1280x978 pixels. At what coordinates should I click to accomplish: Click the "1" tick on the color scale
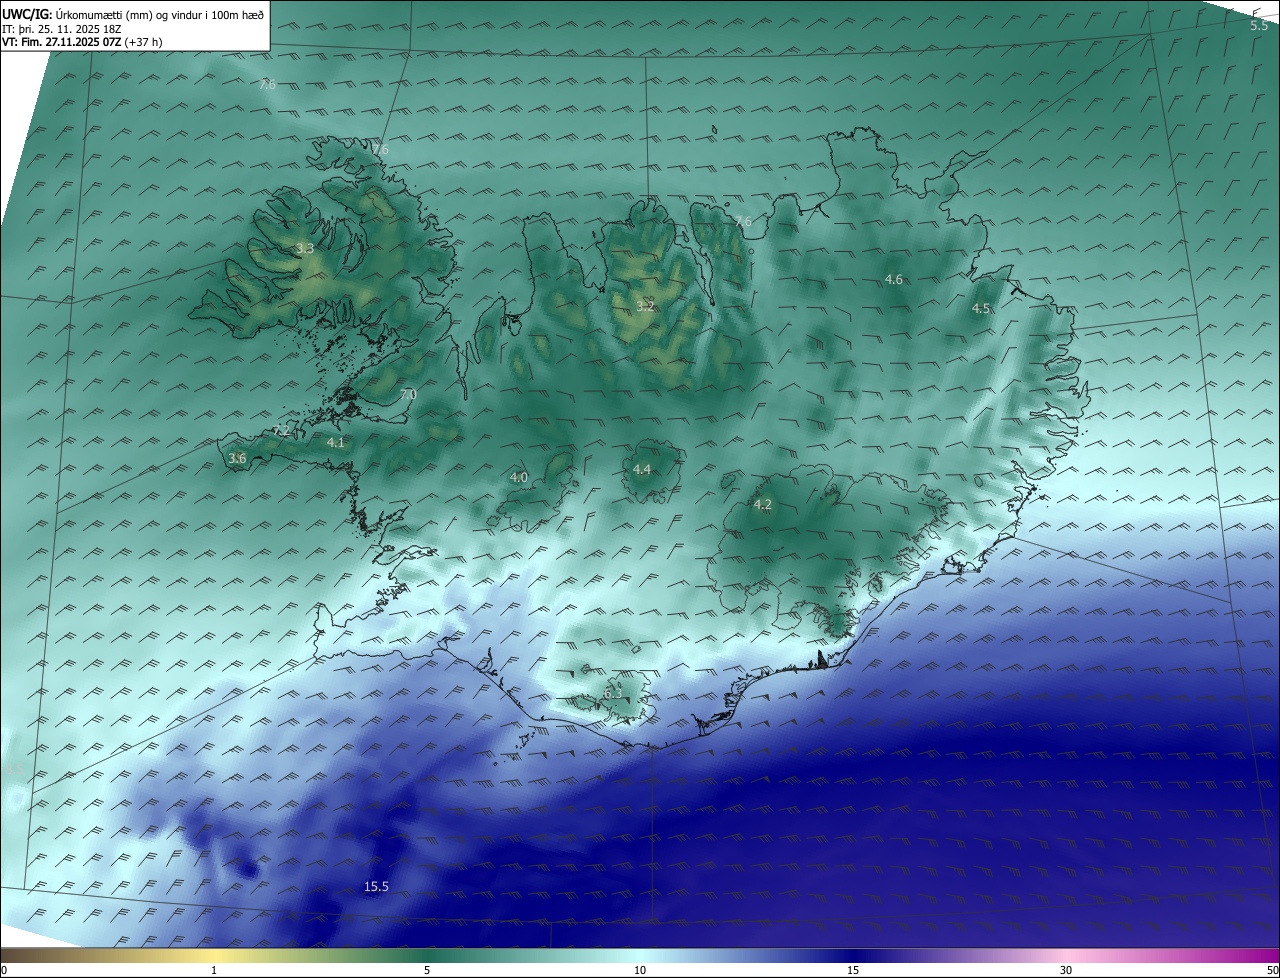pyautogui.click(x=214, y=970)
